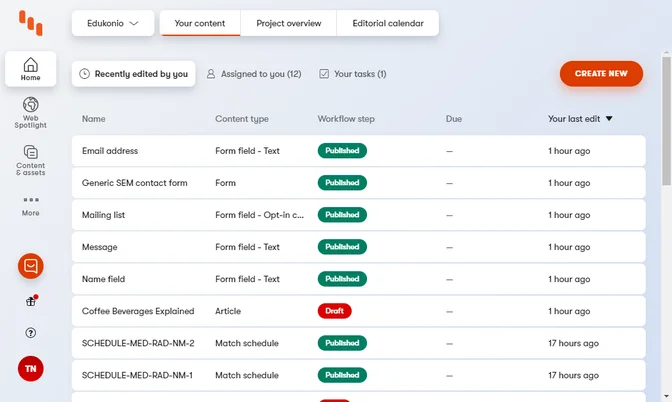
Task: Show the Your tasks (1) list
Action: [352, 74]
